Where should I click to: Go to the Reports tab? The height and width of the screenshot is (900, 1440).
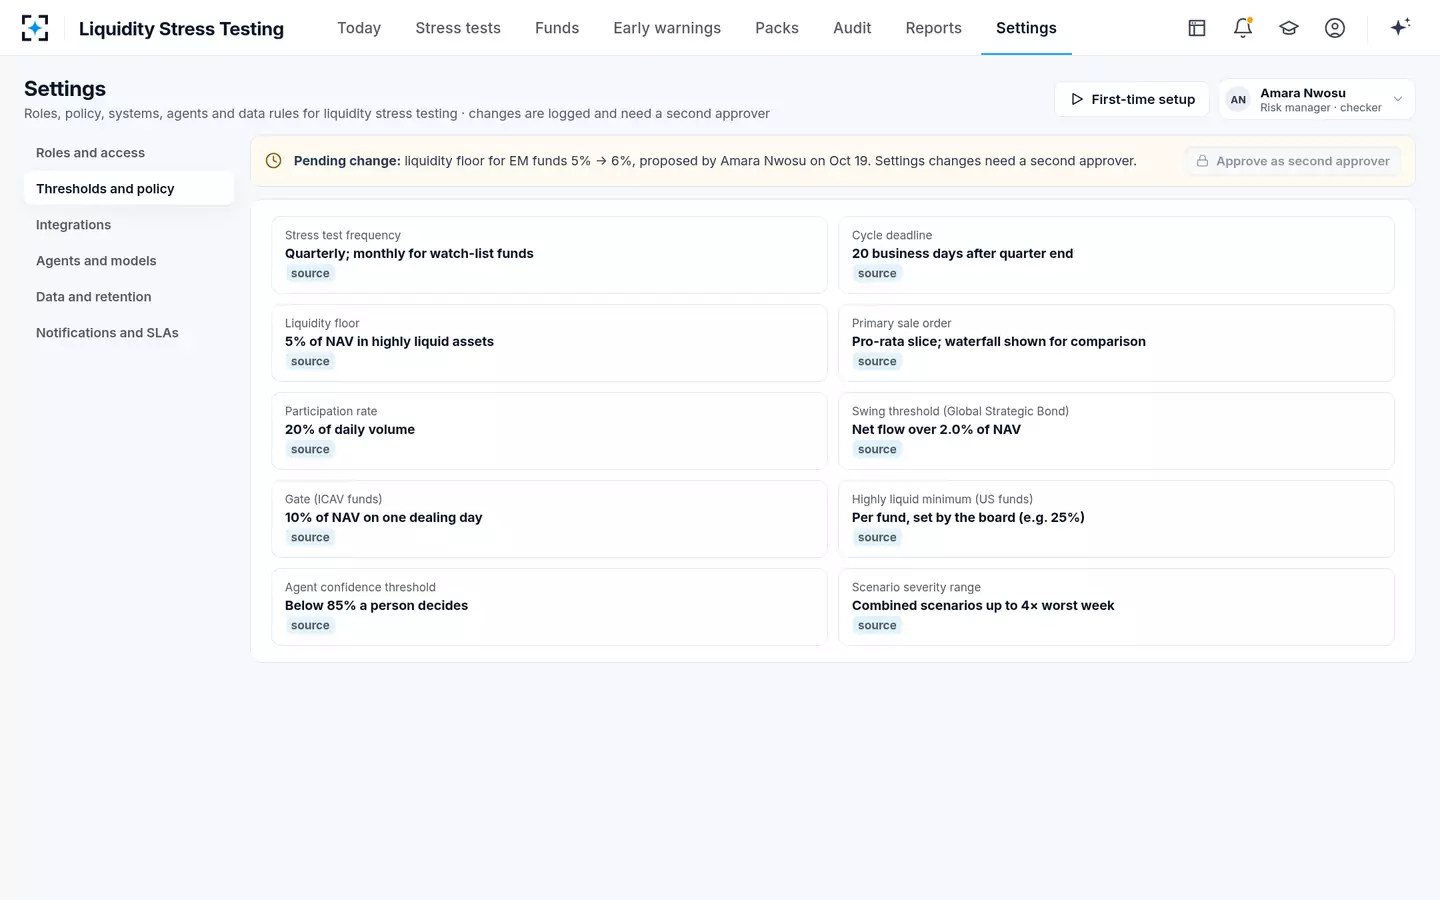[x=934, y=28]
